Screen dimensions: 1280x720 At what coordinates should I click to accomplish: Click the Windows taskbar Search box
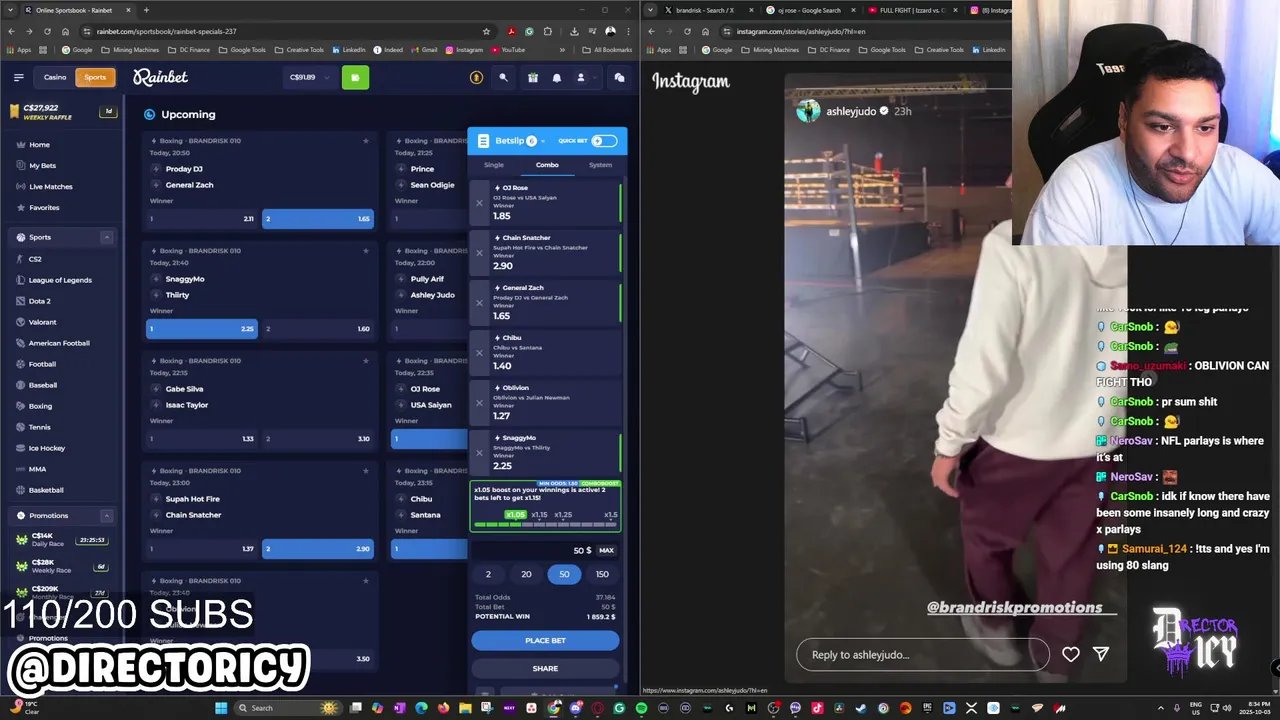290,708
